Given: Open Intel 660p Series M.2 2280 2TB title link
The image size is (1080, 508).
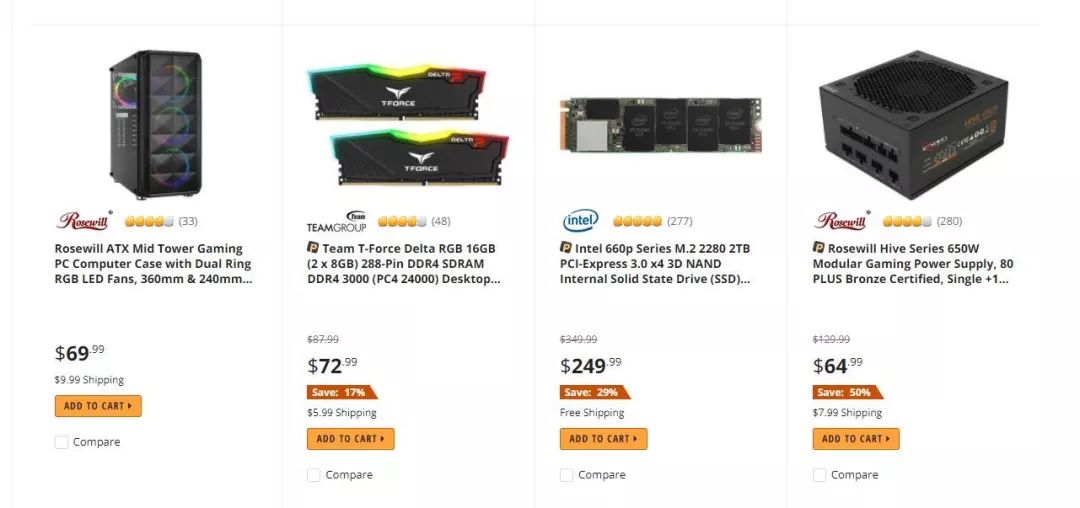Looking at the screenshot, I should point(655,264).
